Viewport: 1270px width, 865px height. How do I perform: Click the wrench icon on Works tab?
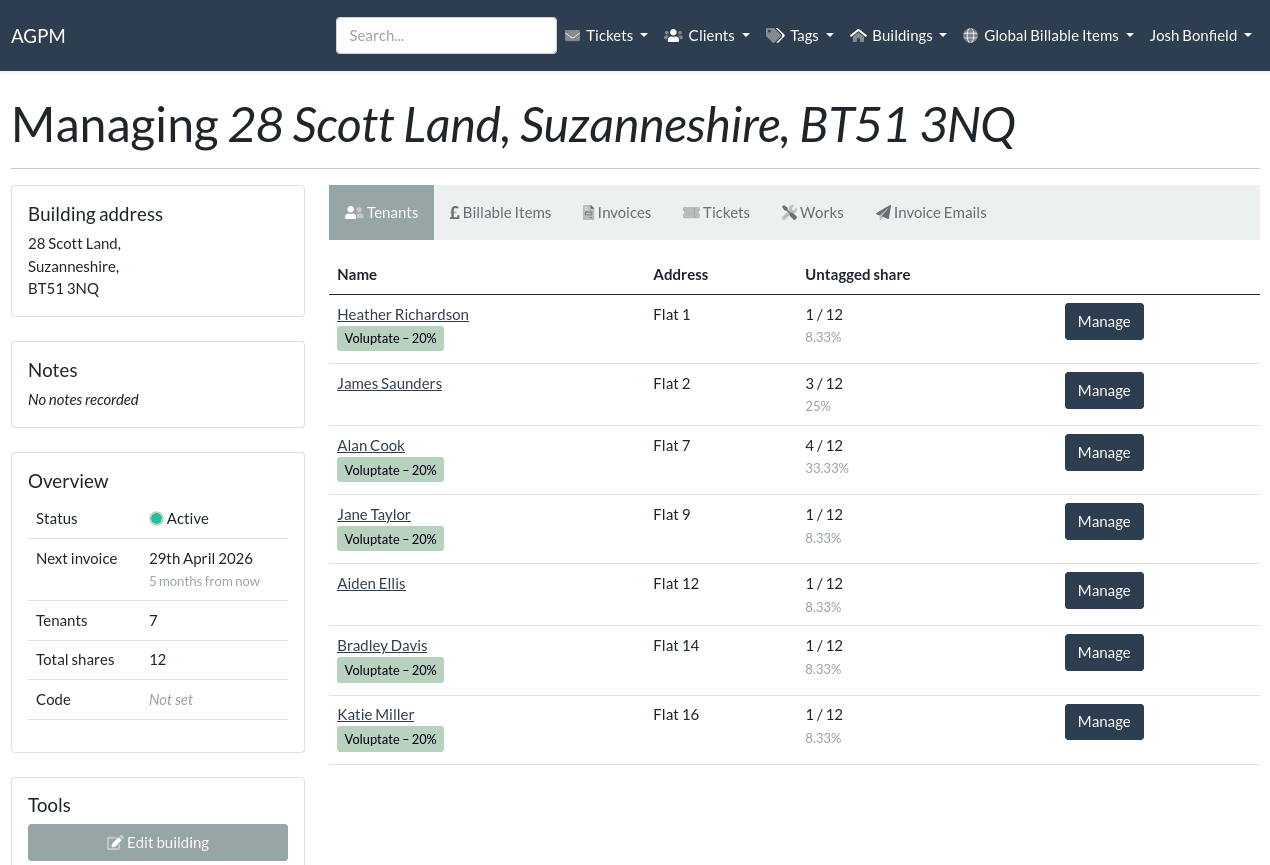point(789,213)
